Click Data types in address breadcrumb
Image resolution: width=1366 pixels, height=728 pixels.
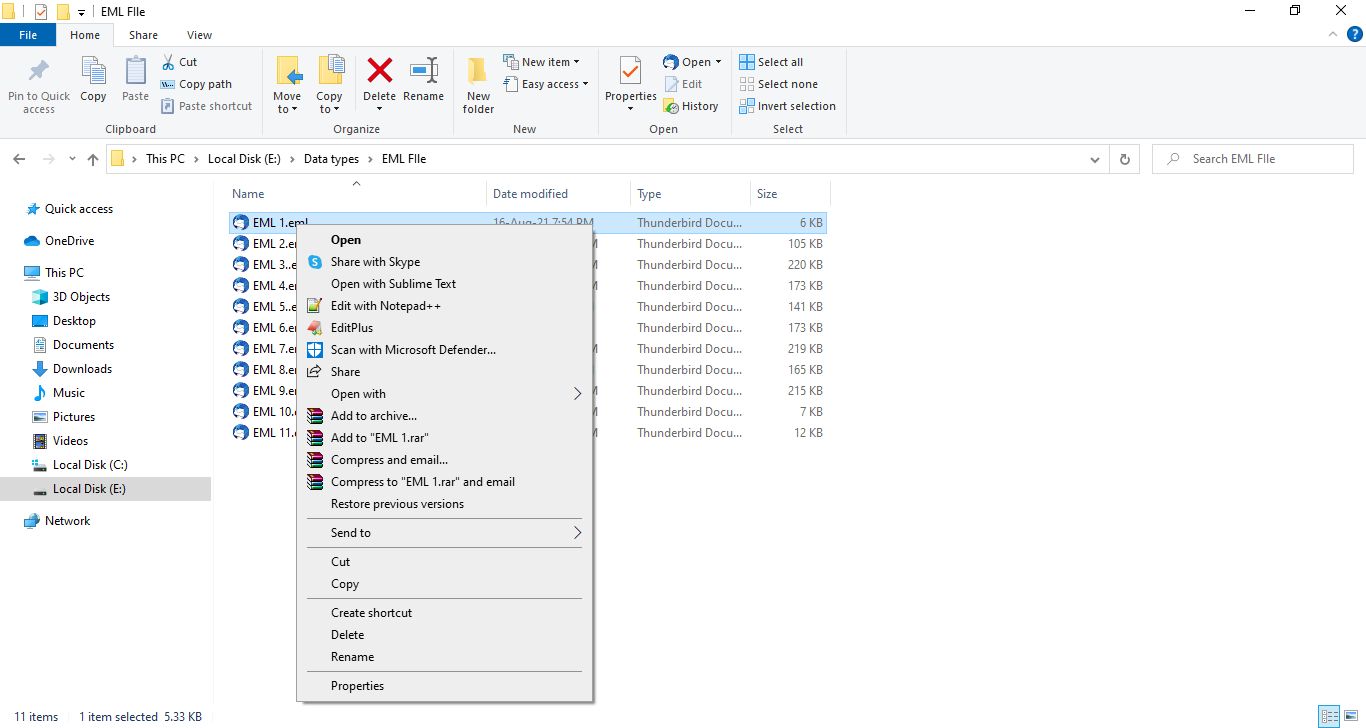click(331, 159)
